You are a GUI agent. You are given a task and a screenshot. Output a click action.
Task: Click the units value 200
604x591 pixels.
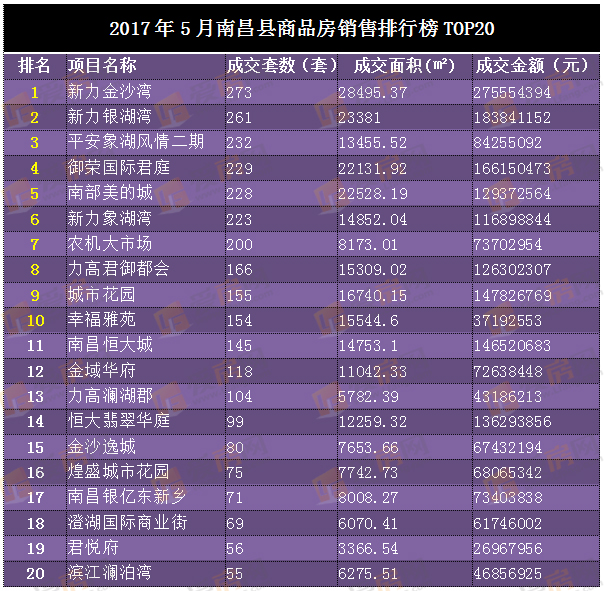point(239,245)
